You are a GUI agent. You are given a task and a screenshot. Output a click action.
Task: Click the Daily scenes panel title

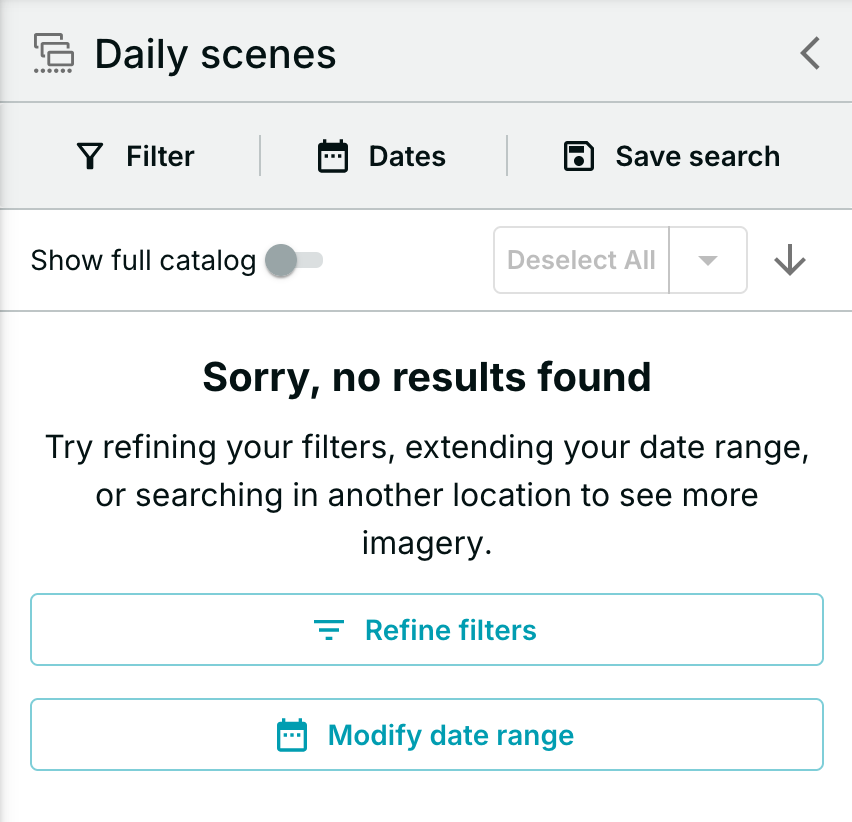(215, 54)
